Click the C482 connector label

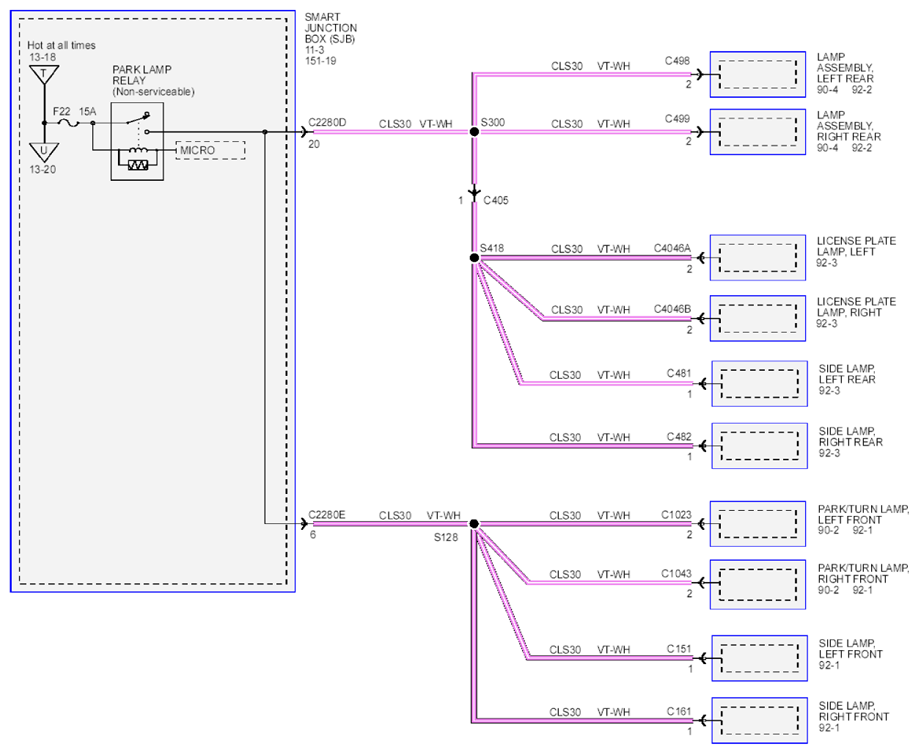click(679, 437)
